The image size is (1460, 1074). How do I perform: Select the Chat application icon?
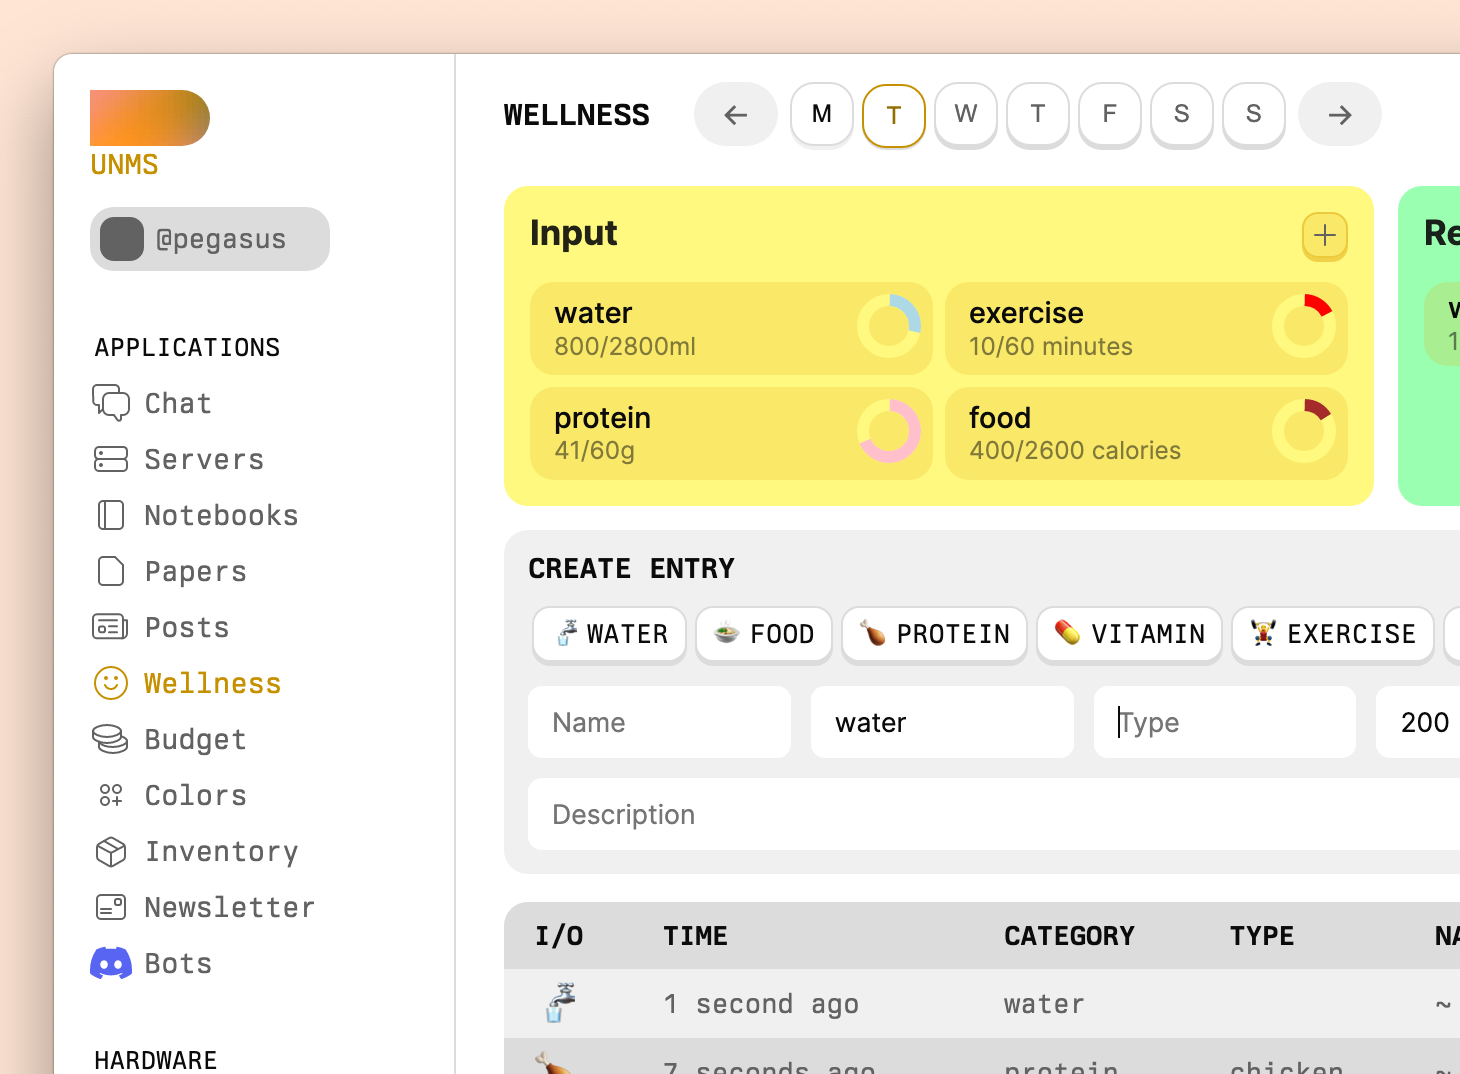(x=111, y=403)
